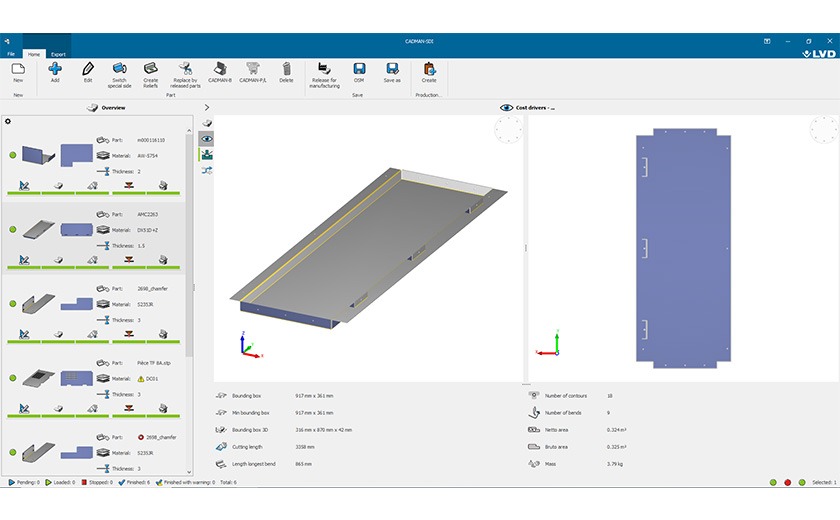This screenshot has height=520, width=840.
Task: Click the Bounding box value 917 mm x 361 mm
Action: coord(314,396)
